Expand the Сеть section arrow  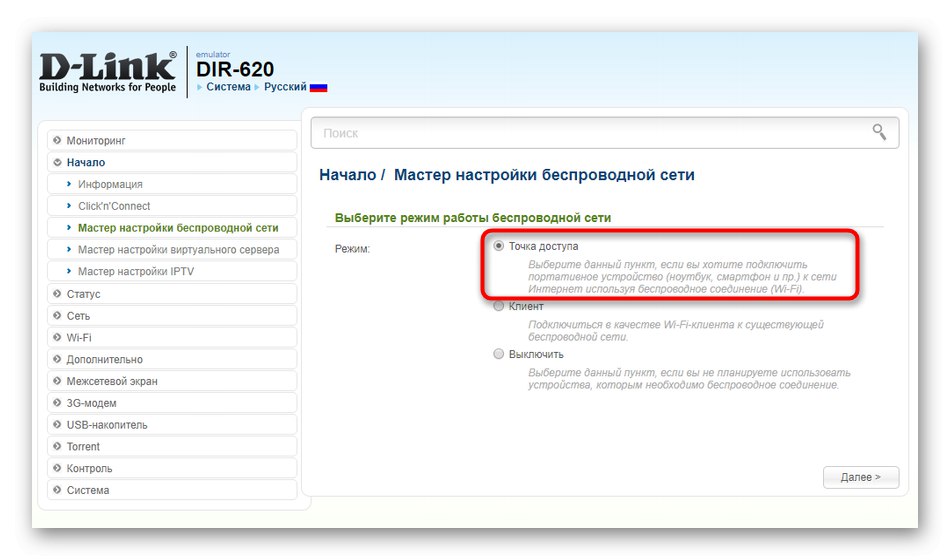pyautogui.click(x=57, y=315)
